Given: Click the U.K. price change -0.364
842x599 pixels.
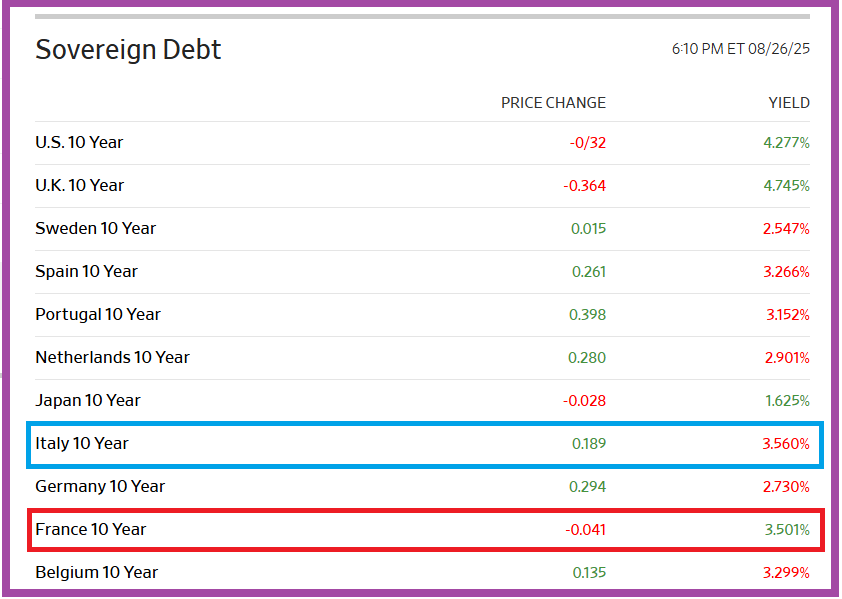Looking at the screenshot, I should 584,185.
